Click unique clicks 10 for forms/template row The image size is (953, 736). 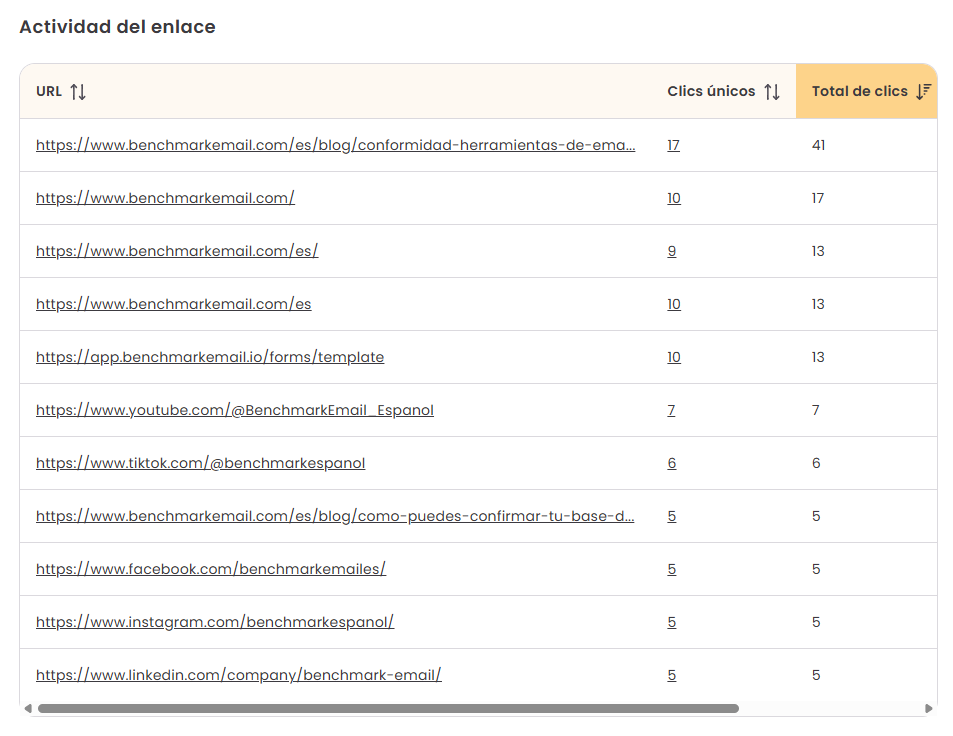click(674, 357)
